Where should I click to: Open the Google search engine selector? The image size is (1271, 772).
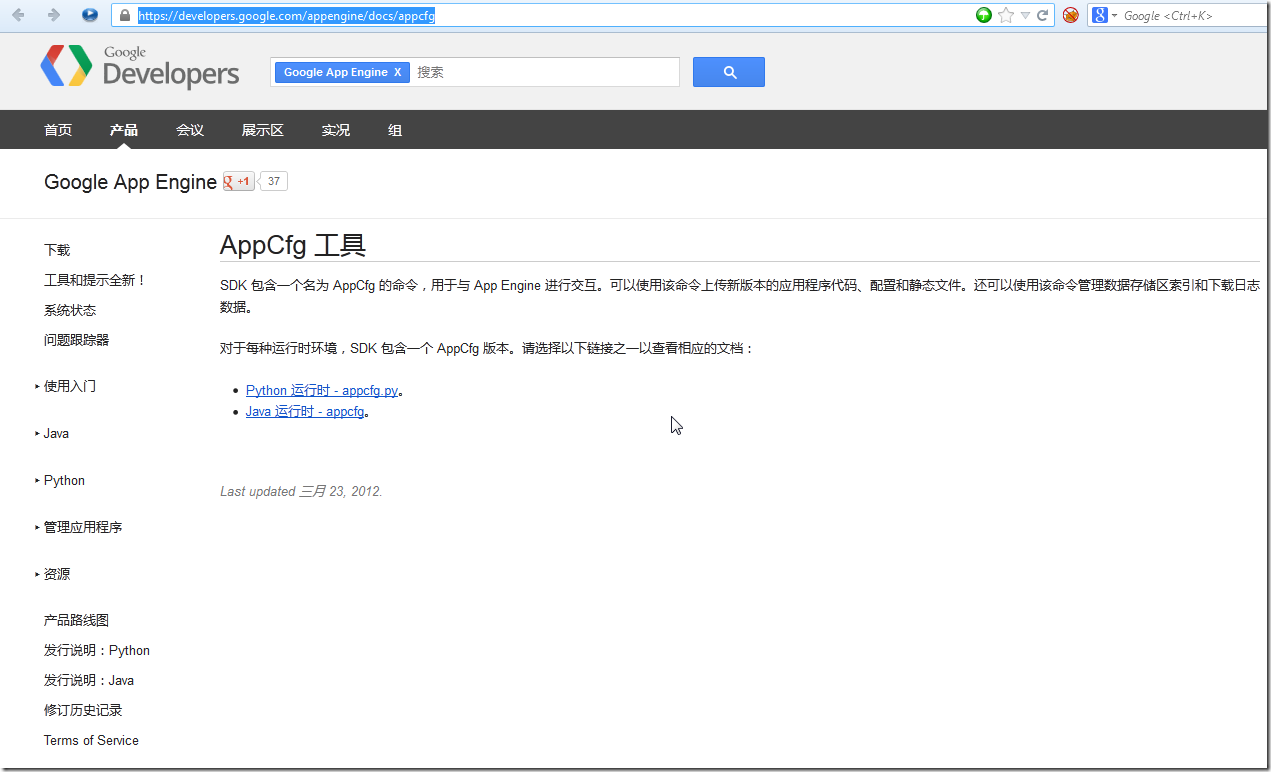point(1104,15)
